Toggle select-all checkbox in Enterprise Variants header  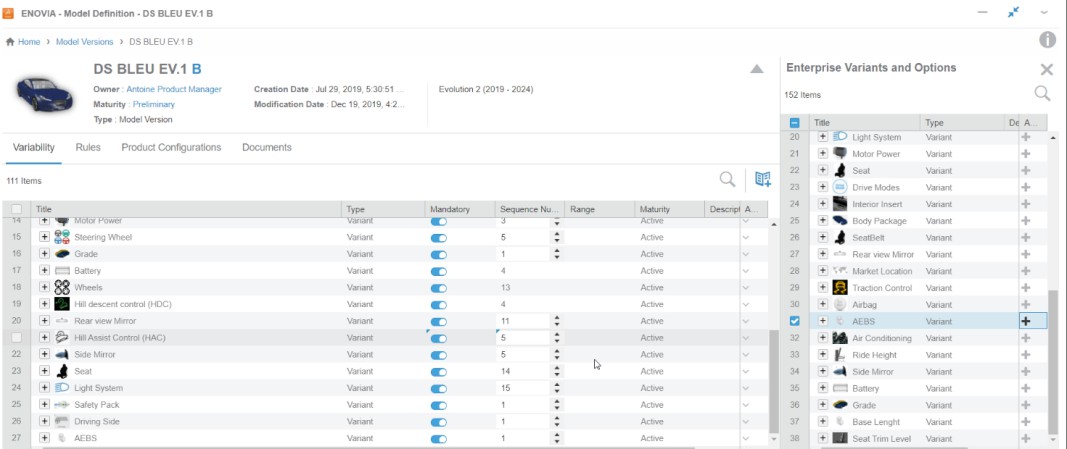(x=794, y=123)
